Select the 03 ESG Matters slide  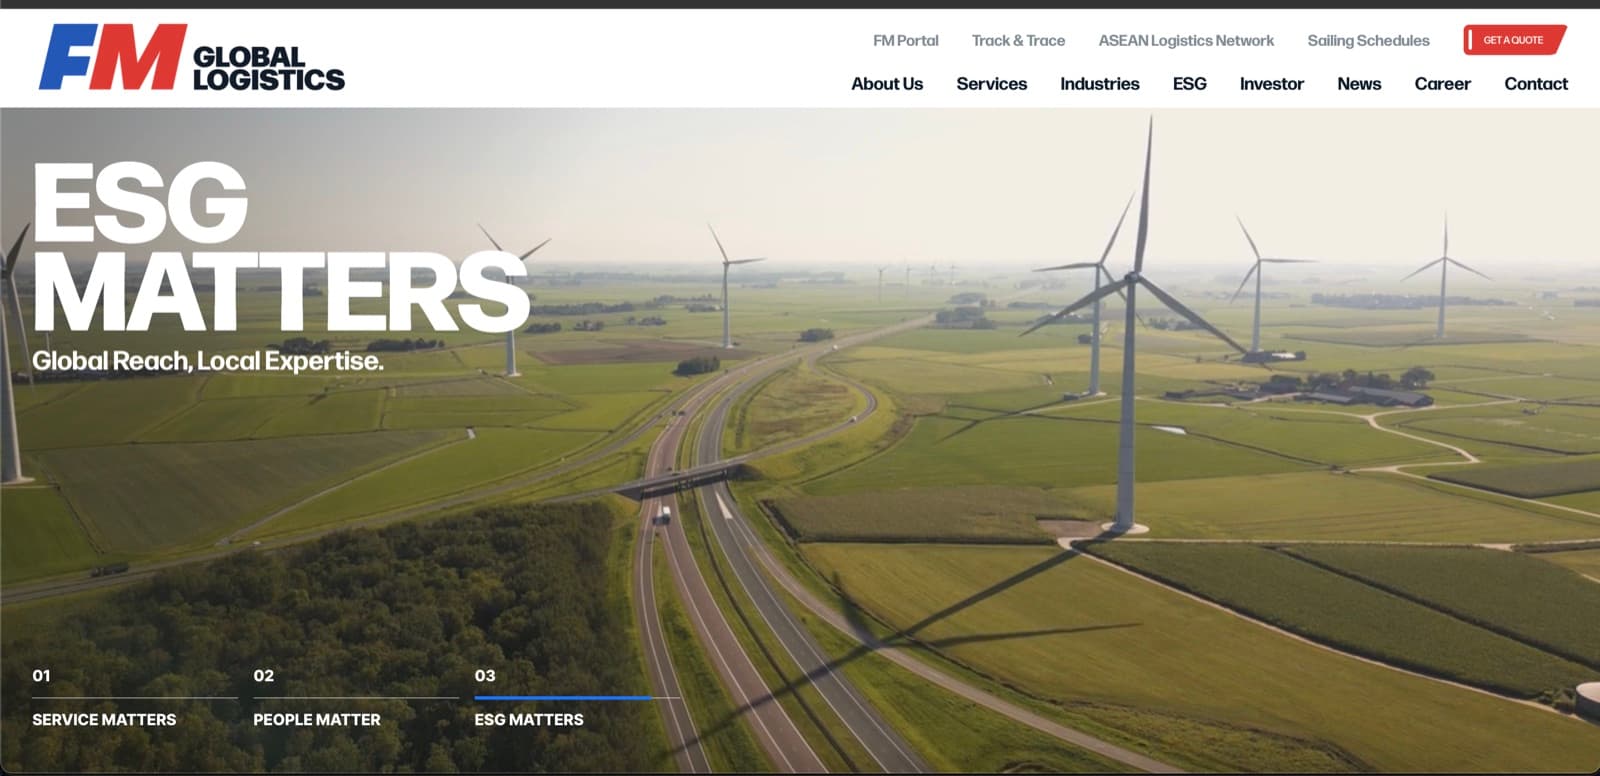577,698
